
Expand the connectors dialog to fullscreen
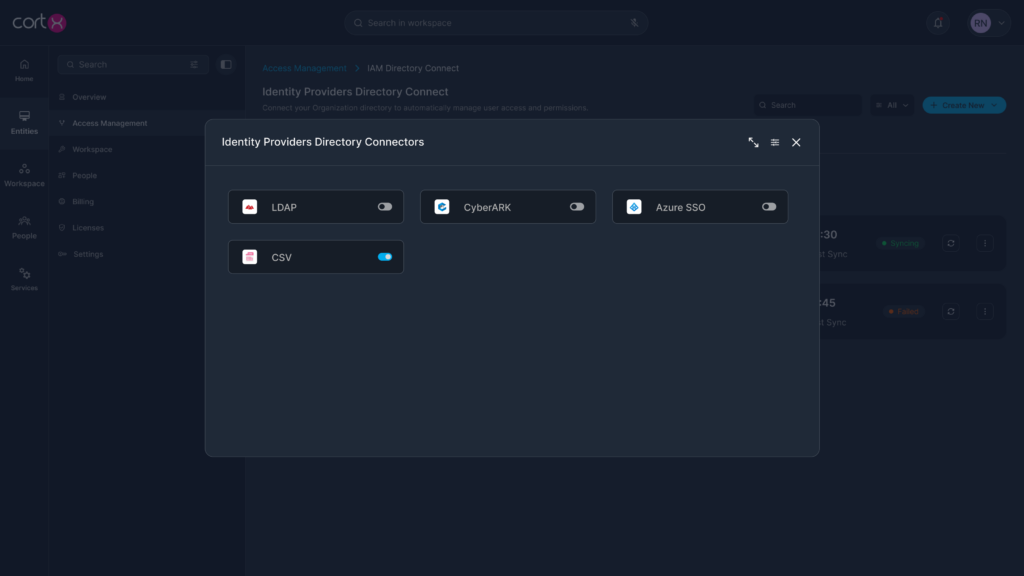pyautogui.click(x=753, y=142)
